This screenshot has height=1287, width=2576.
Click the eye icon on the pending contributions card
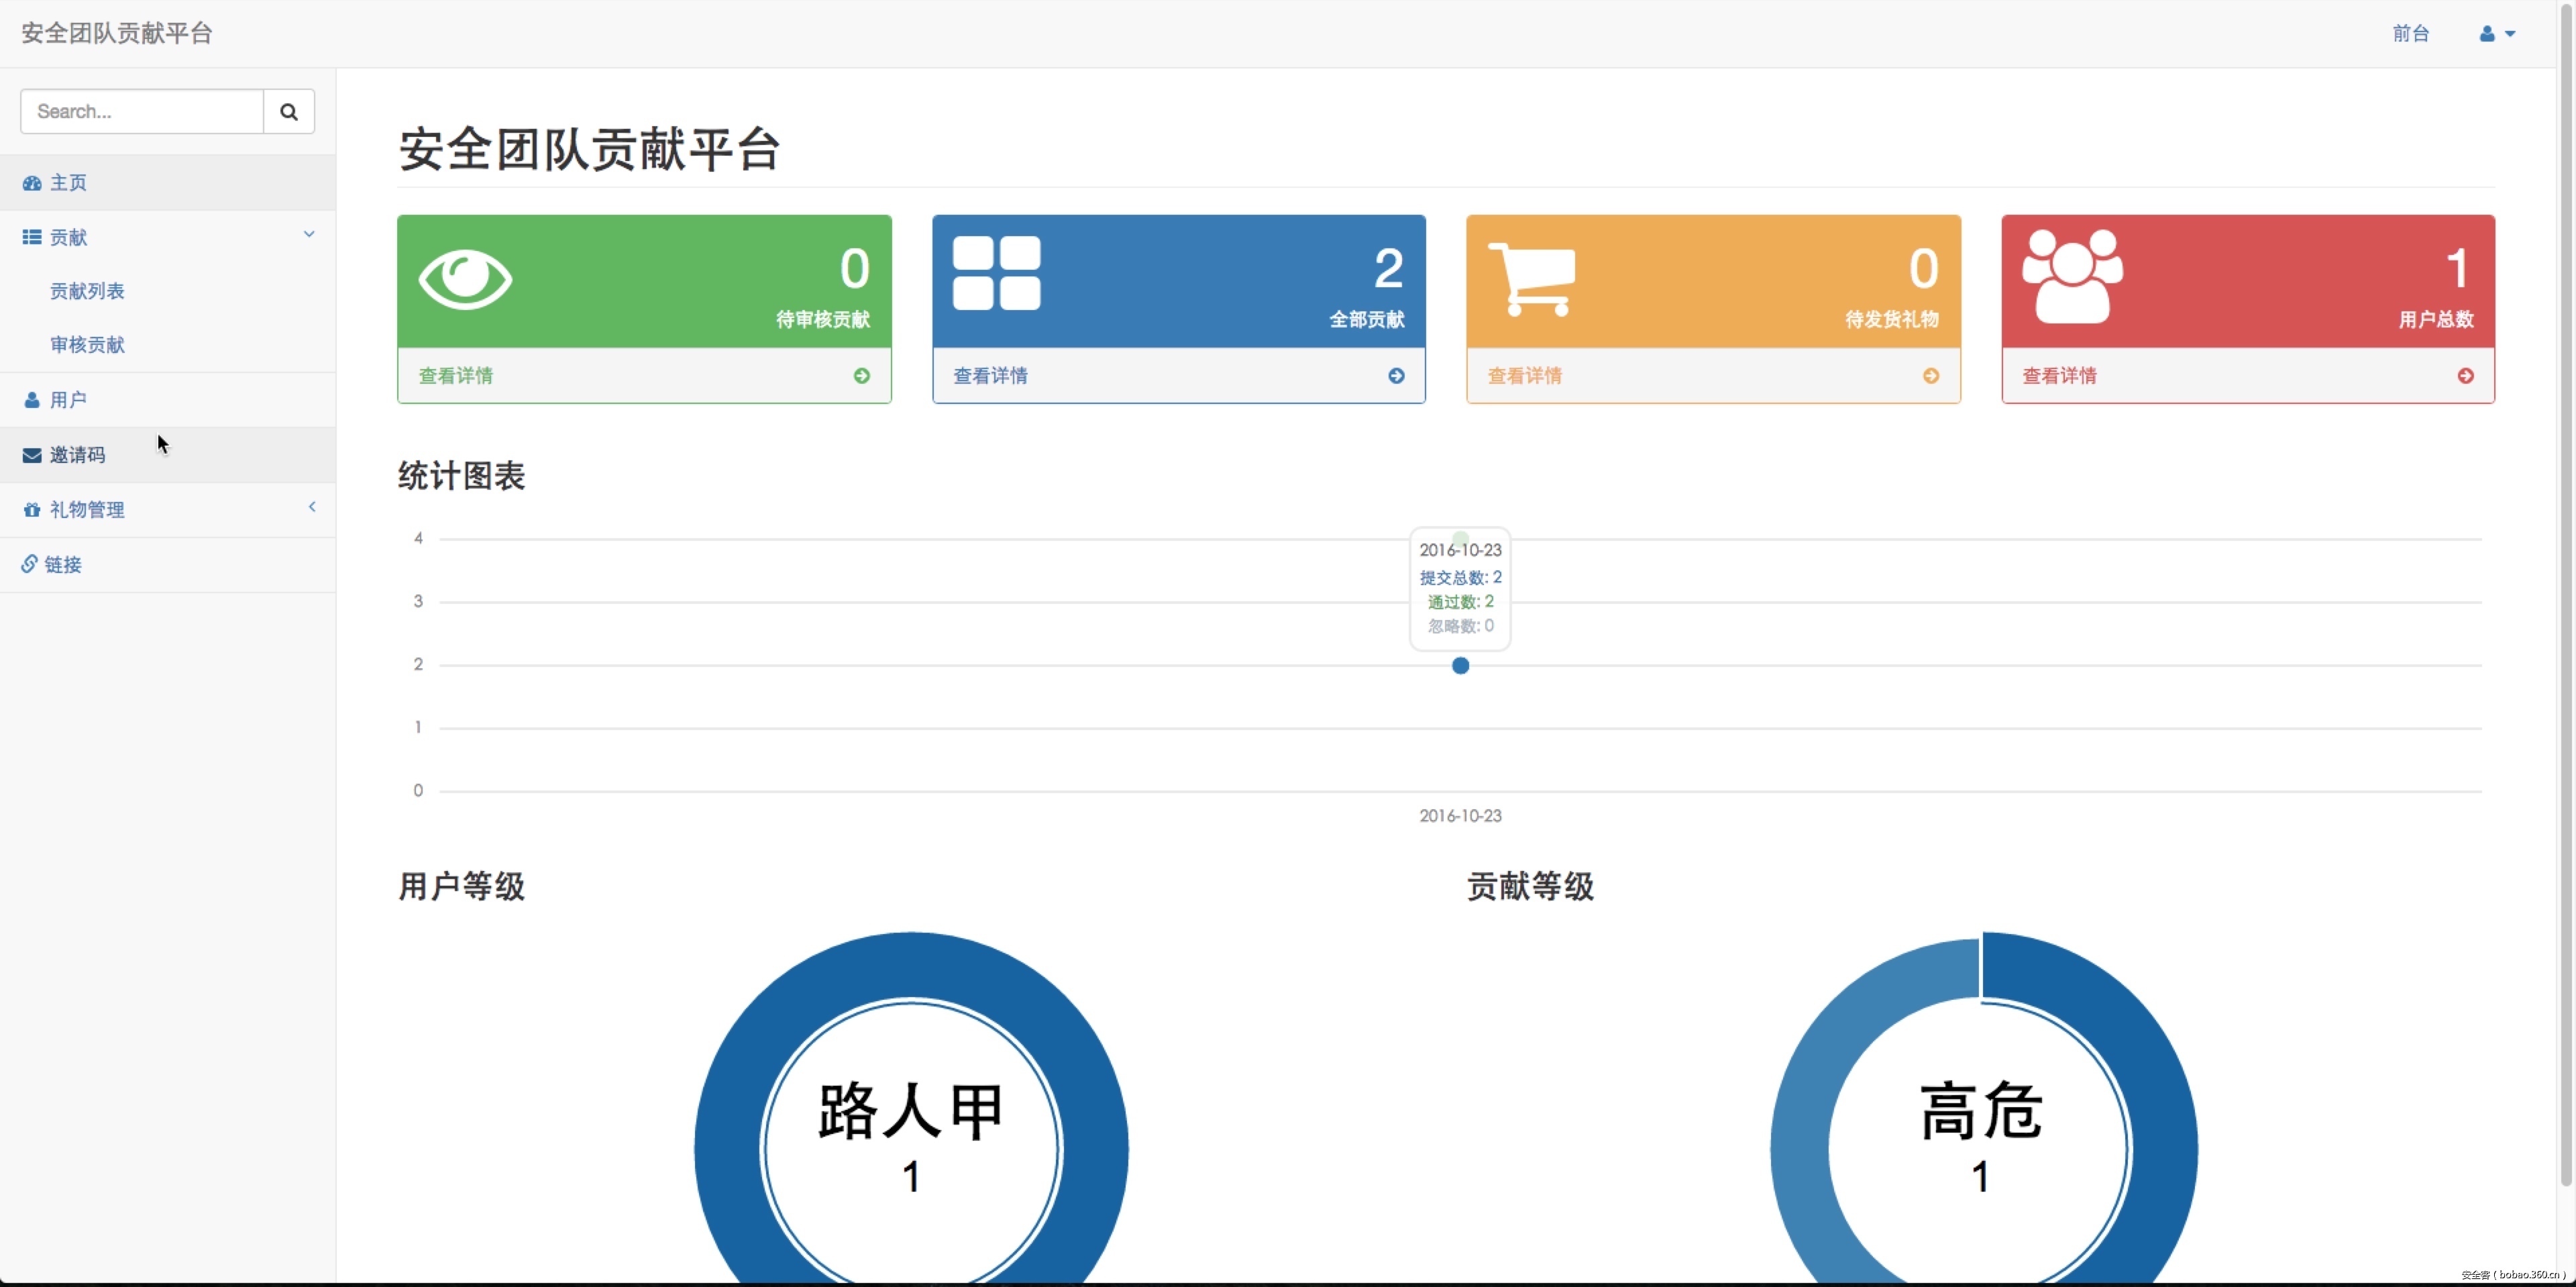(x=466, y=279)
